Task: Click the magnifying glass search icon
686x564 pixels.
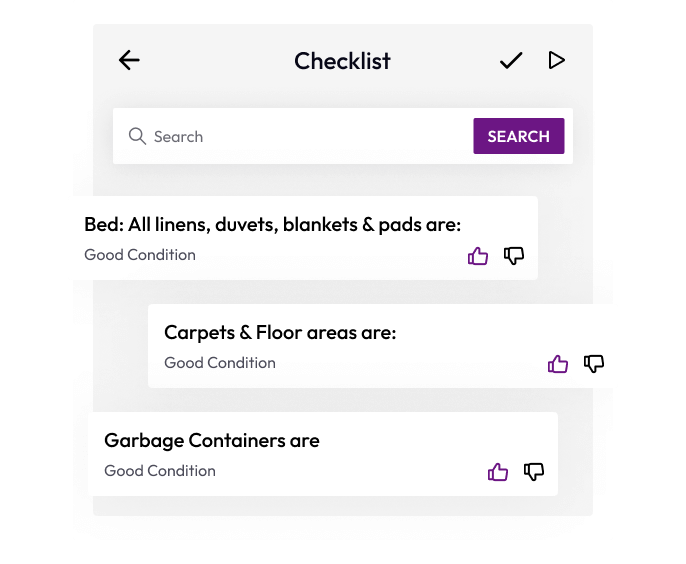Action: click(137, 136)
